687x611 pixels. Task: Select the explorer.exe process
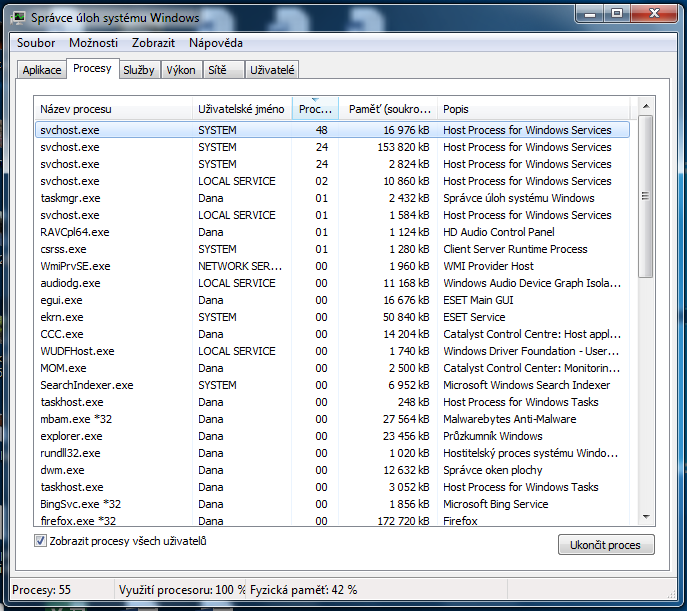(332, 436)
